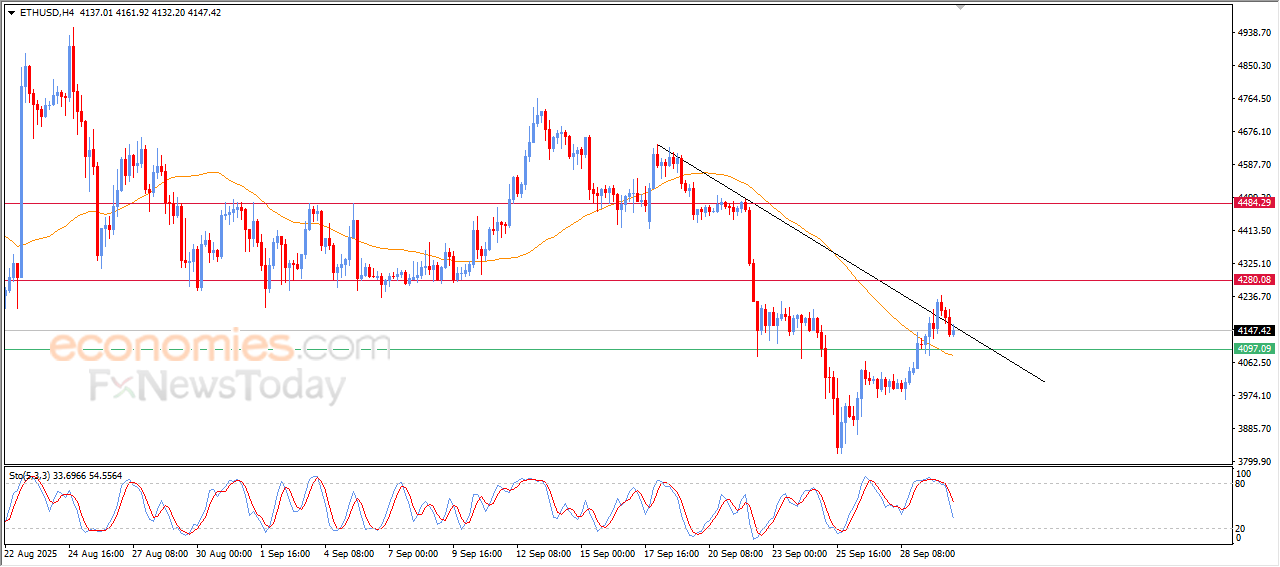Click the stochastic scale value 20
Image resolution: width=1280 pixels, height=567 pixels.
pos(1242,528)
